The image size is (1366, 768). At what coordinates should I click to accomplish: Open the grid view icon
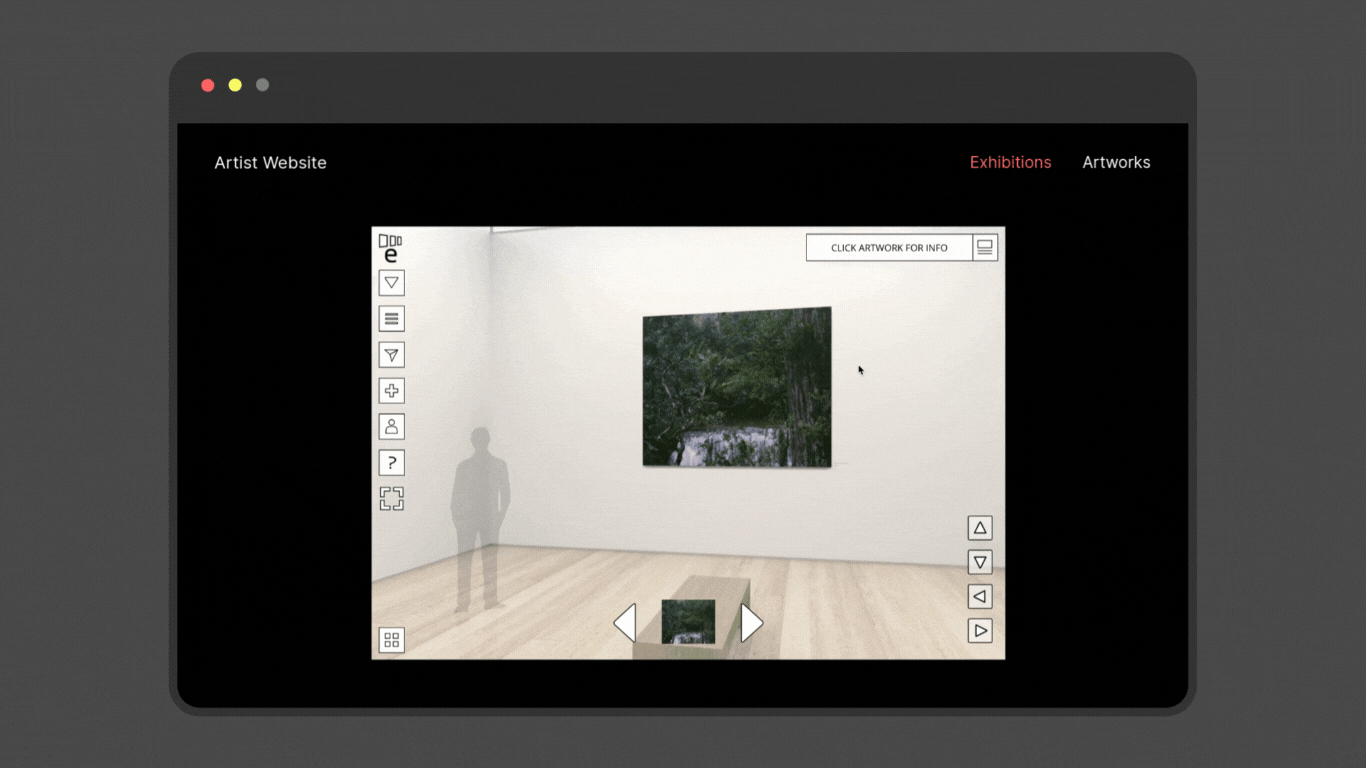click(x=392, y=641)
